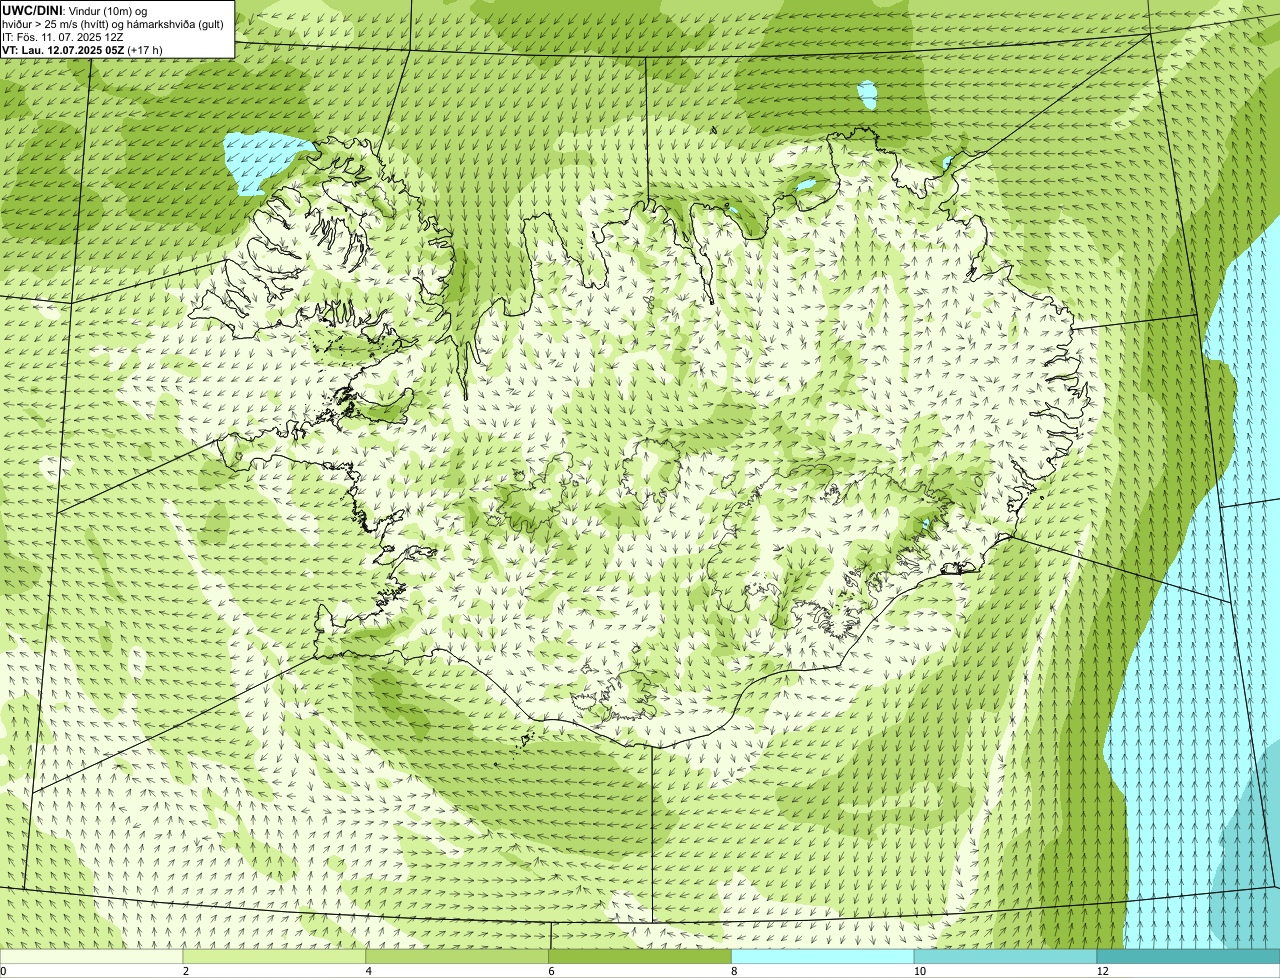Select the medium green 4–6 legend segment
Image resolution: width=1280 pixels, height=978 pixels.
click(x=457, y=957)
